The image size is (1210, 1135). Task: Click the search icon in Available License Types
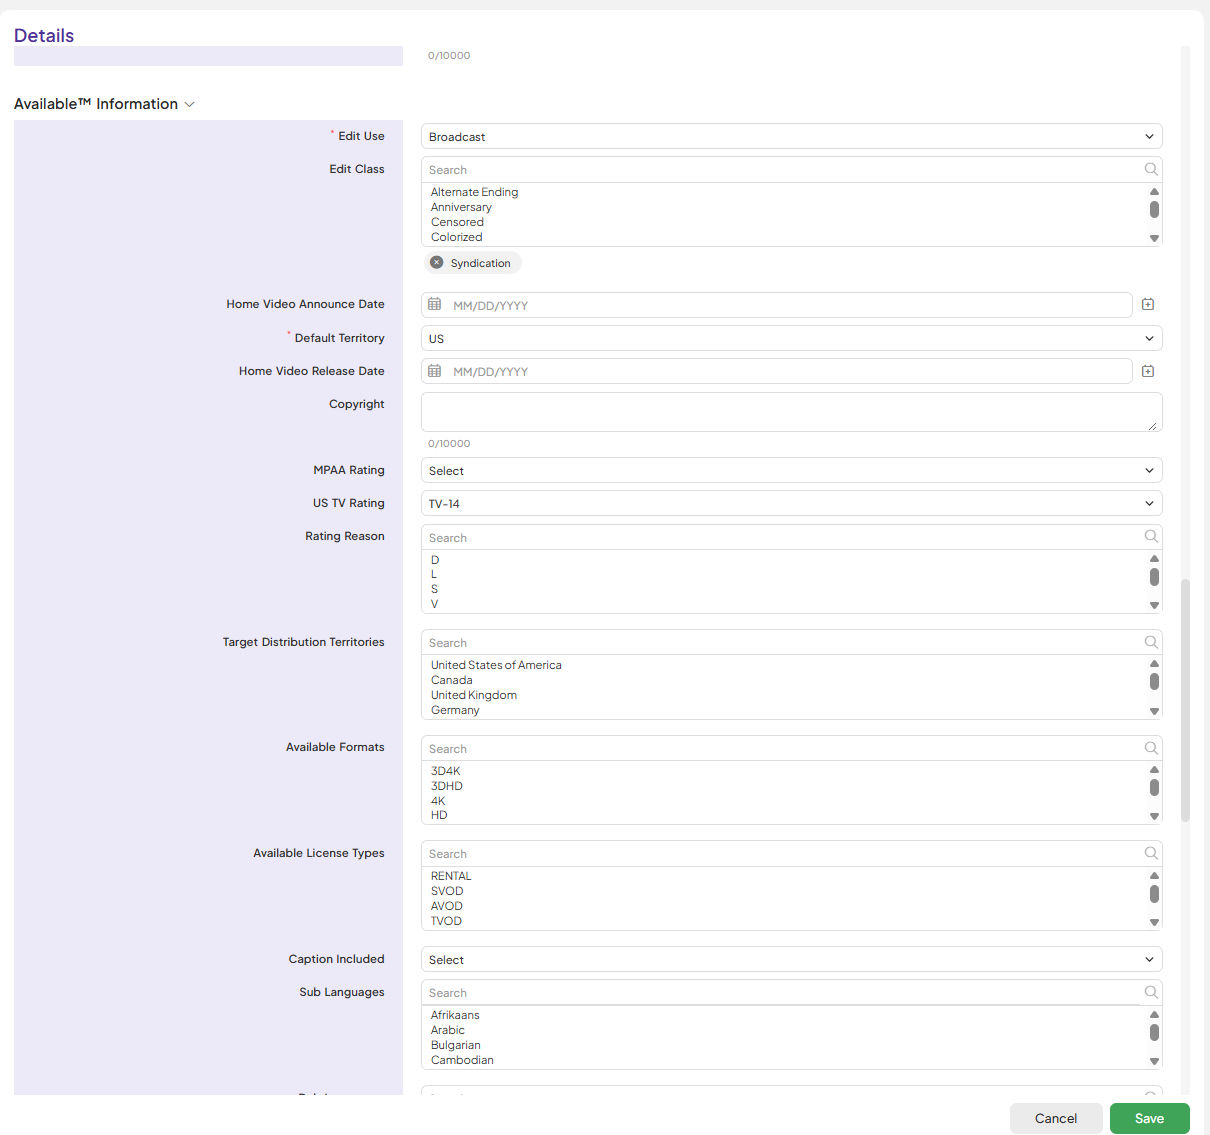1151,853
